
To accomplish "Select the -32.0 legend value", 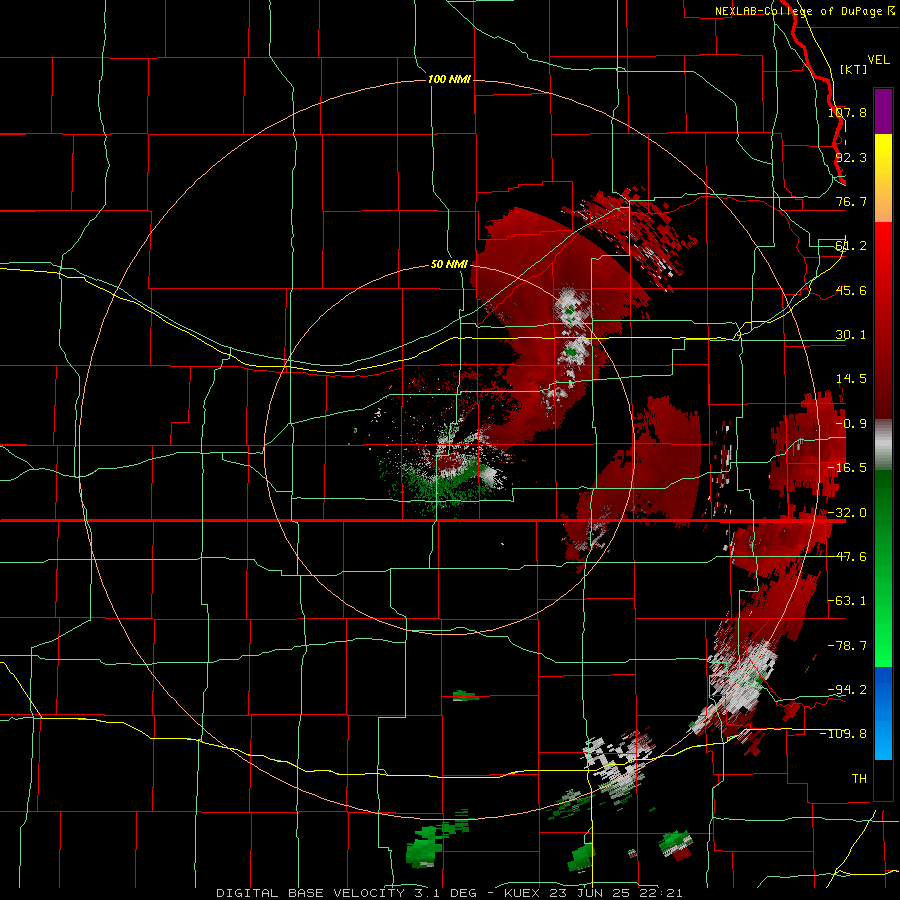I will 847,513.
